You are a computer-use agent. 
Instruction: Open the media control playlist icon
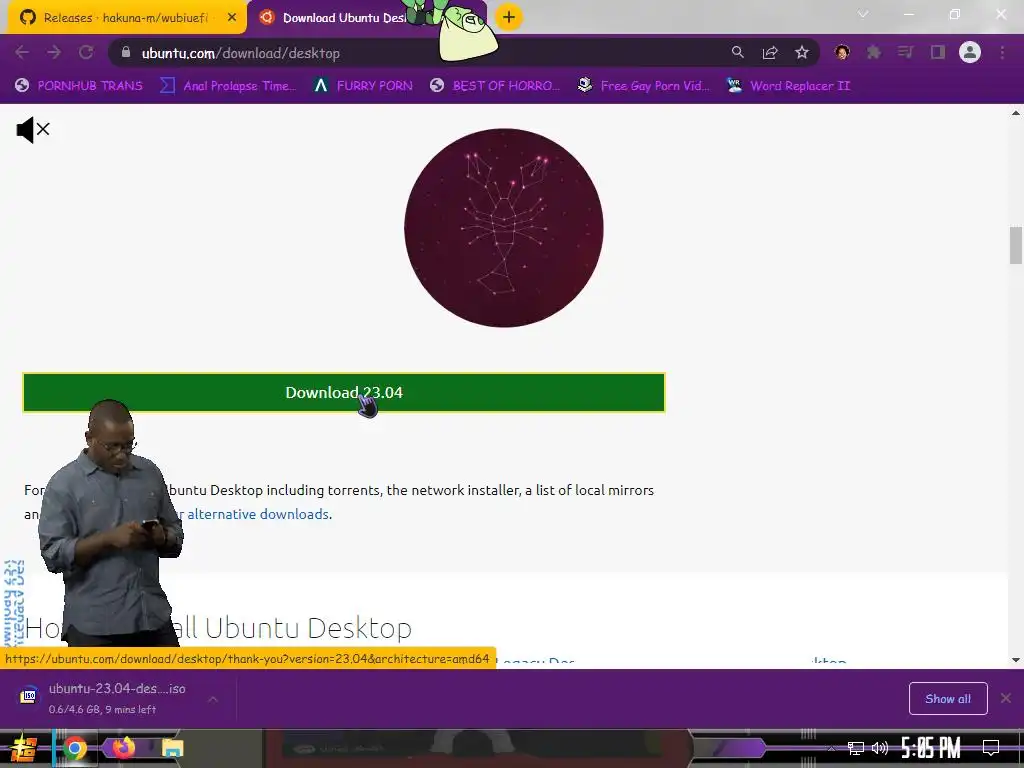tap(905, 52)
